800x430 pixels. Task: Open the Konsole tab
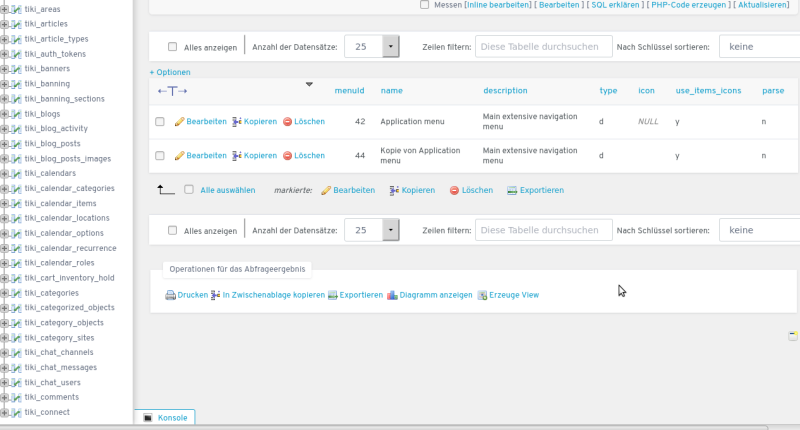click(165, 417)
